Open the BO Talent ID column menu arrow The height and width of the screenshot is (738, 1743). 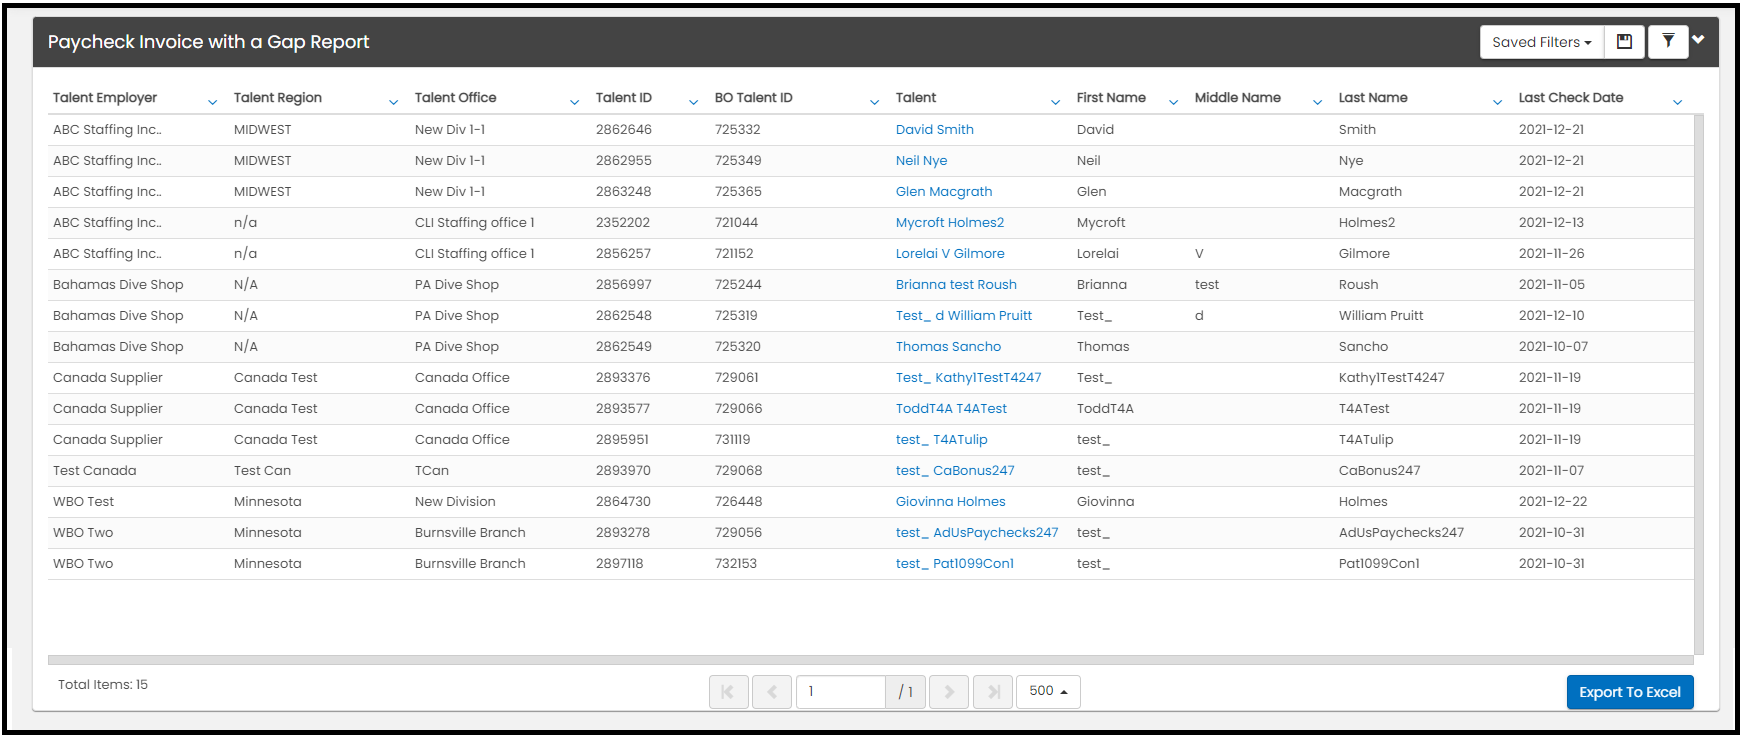874,101
